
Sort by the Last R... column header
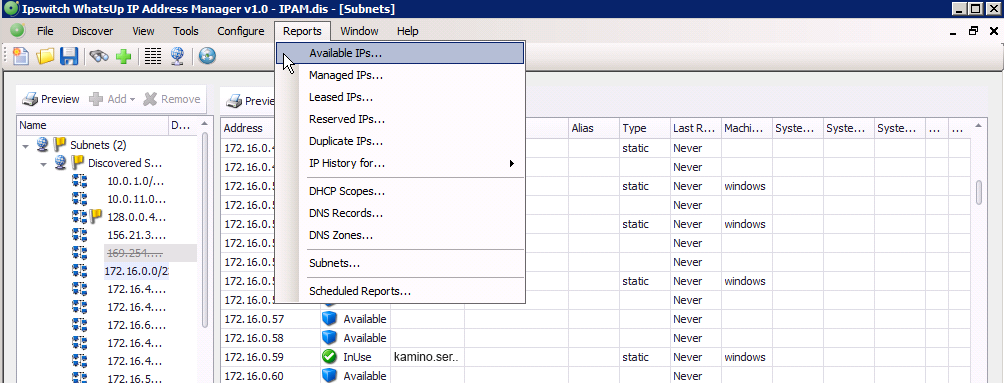696,128
